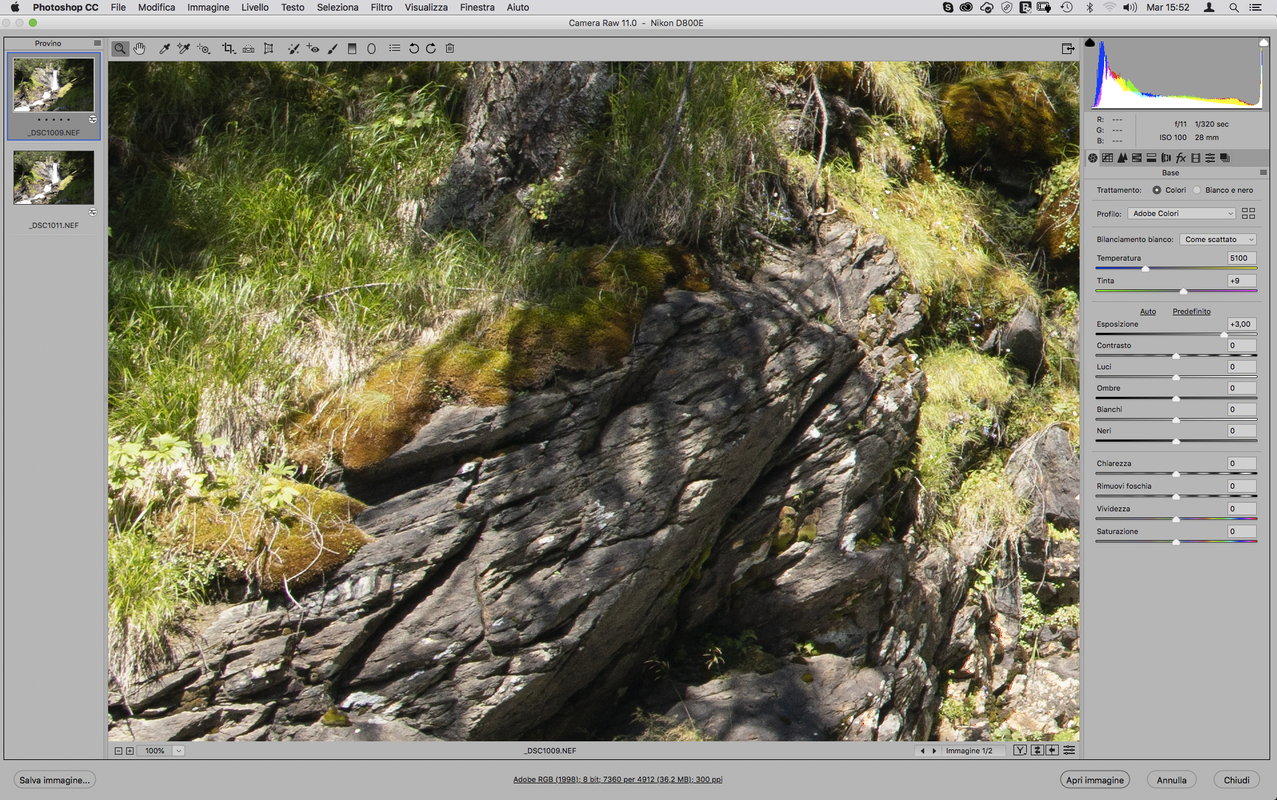Click the Esposizione slider handle

point(1224,334)
